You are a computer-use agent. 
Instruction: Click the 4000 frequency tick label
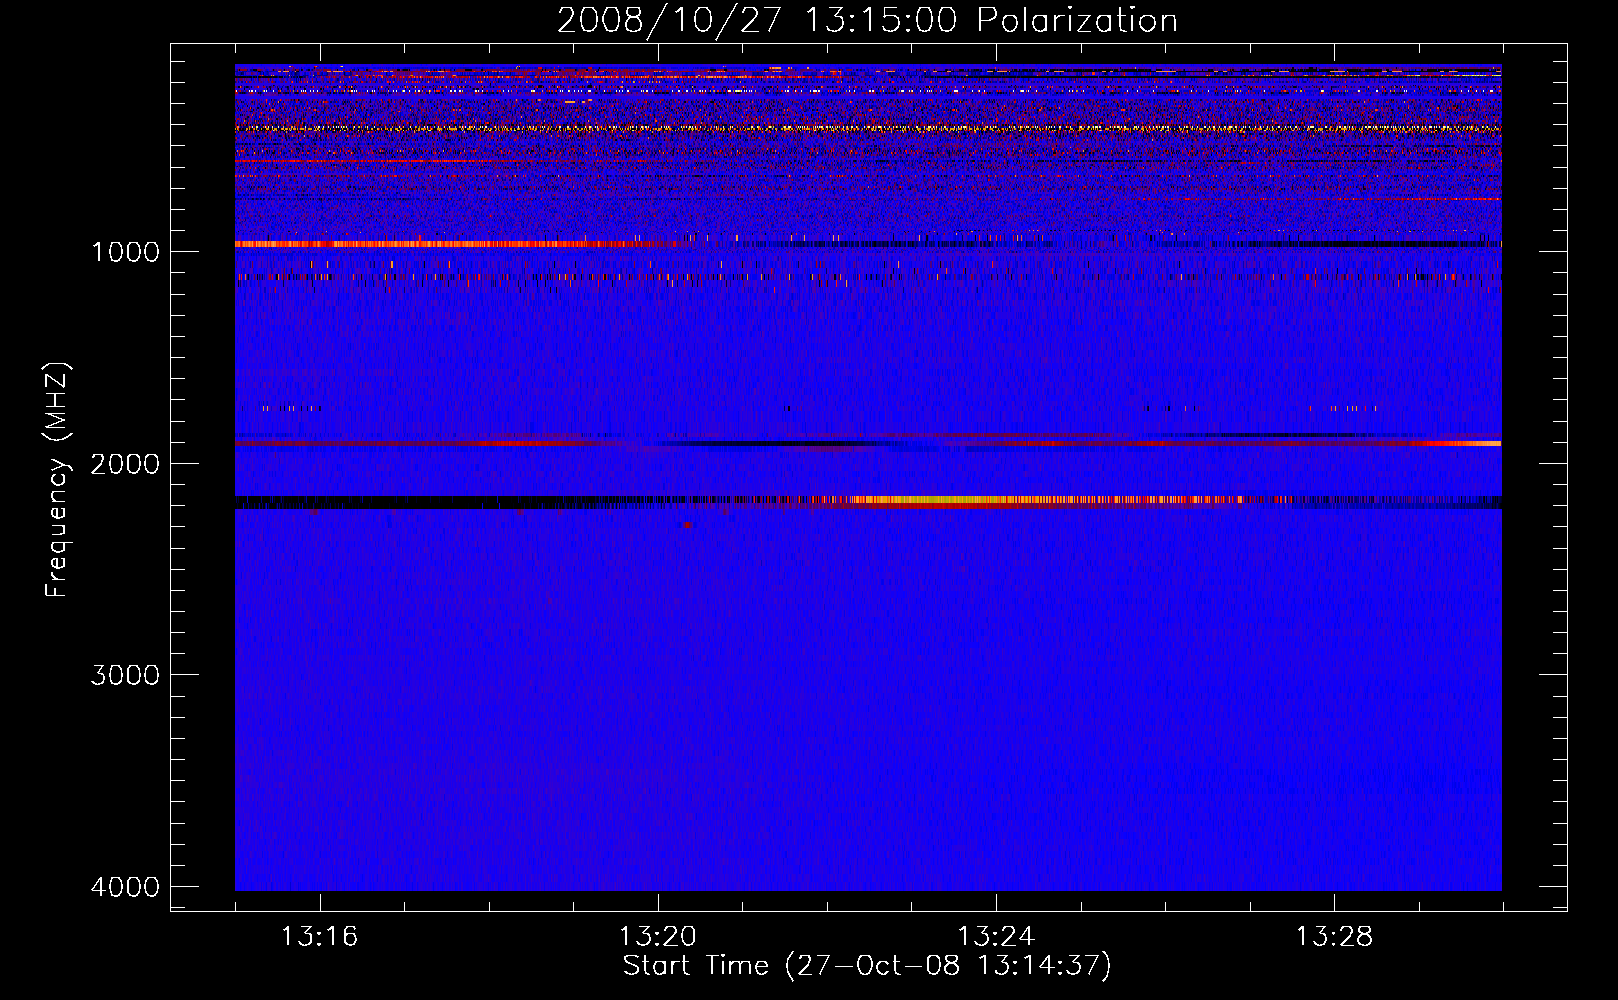125,887
